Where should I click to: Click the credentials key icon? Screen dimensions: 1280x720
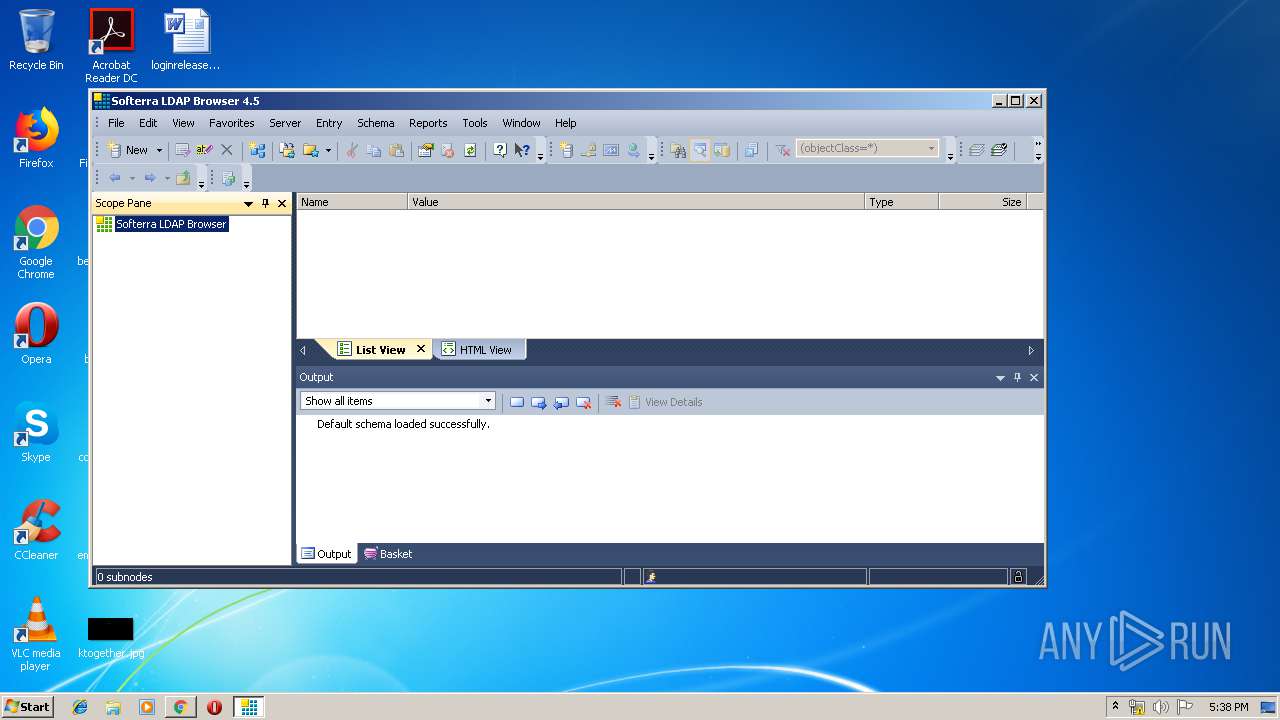(x=588, y=150)
